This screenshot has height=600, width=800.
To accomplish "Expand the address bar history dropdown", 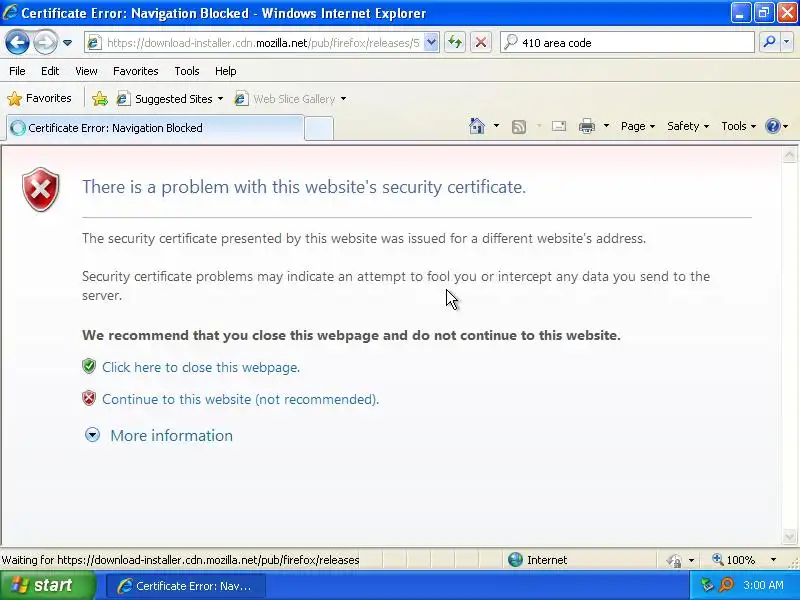I will (x=431, y=43).
